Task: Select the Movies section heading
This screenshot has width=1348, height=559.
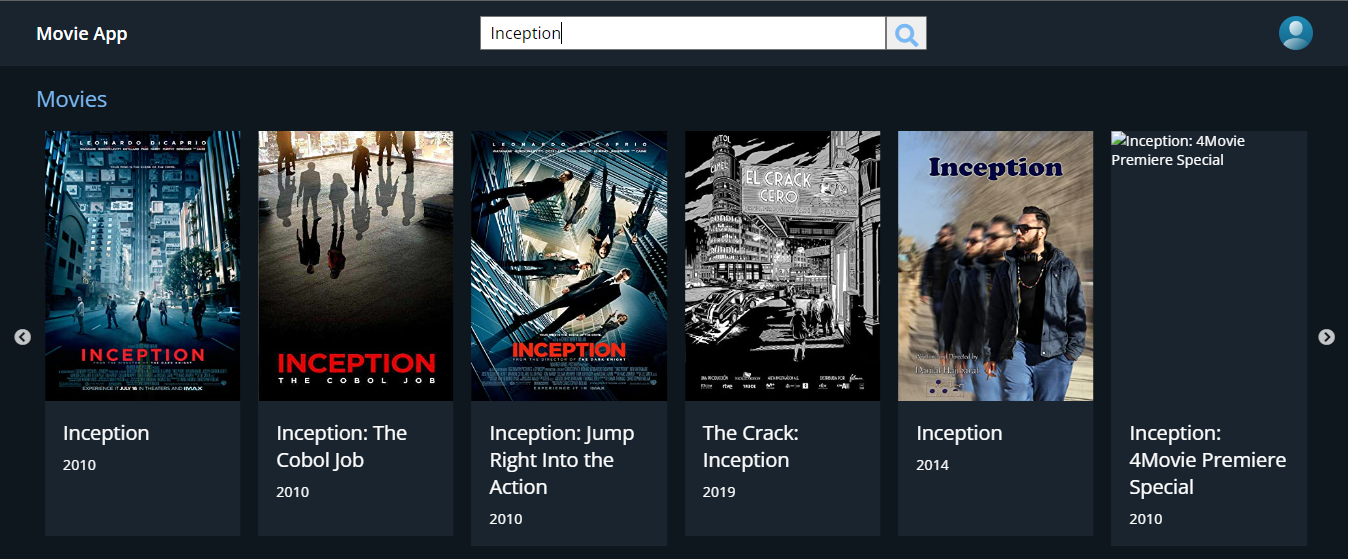Action: point(71,99)
